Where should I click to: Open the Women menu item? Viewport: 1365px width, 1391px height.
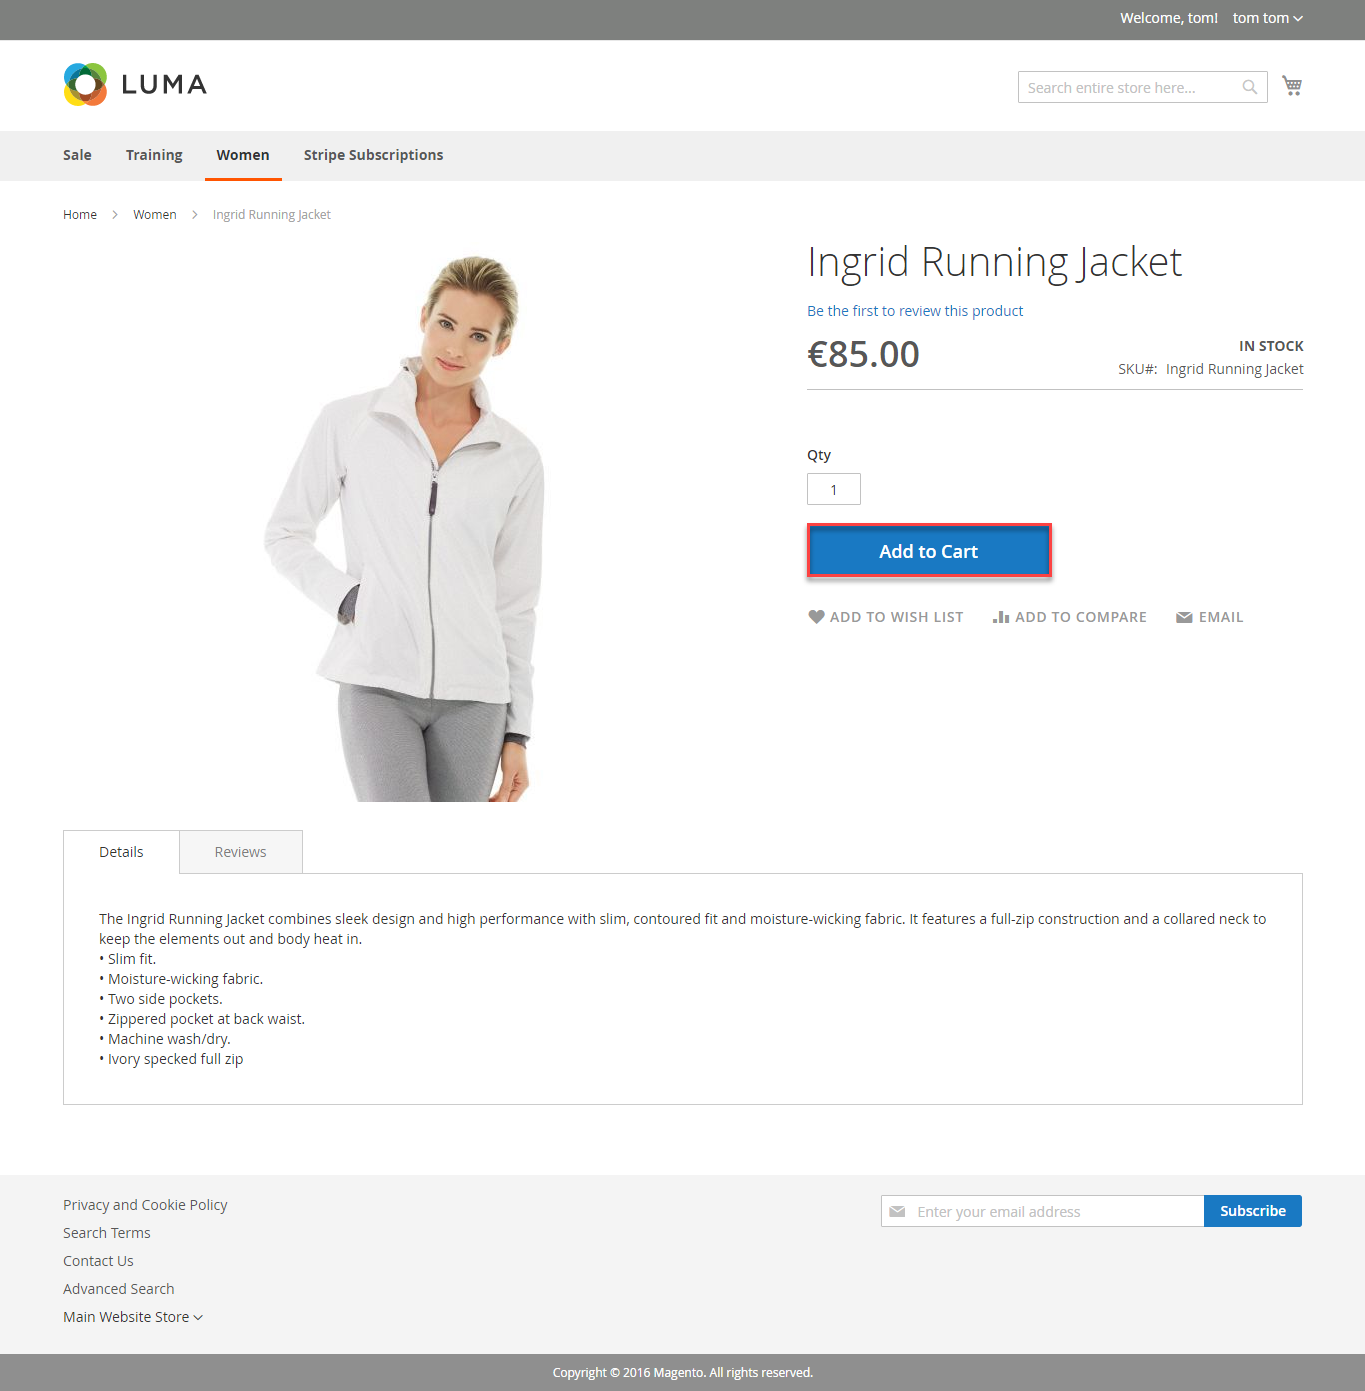243,155
